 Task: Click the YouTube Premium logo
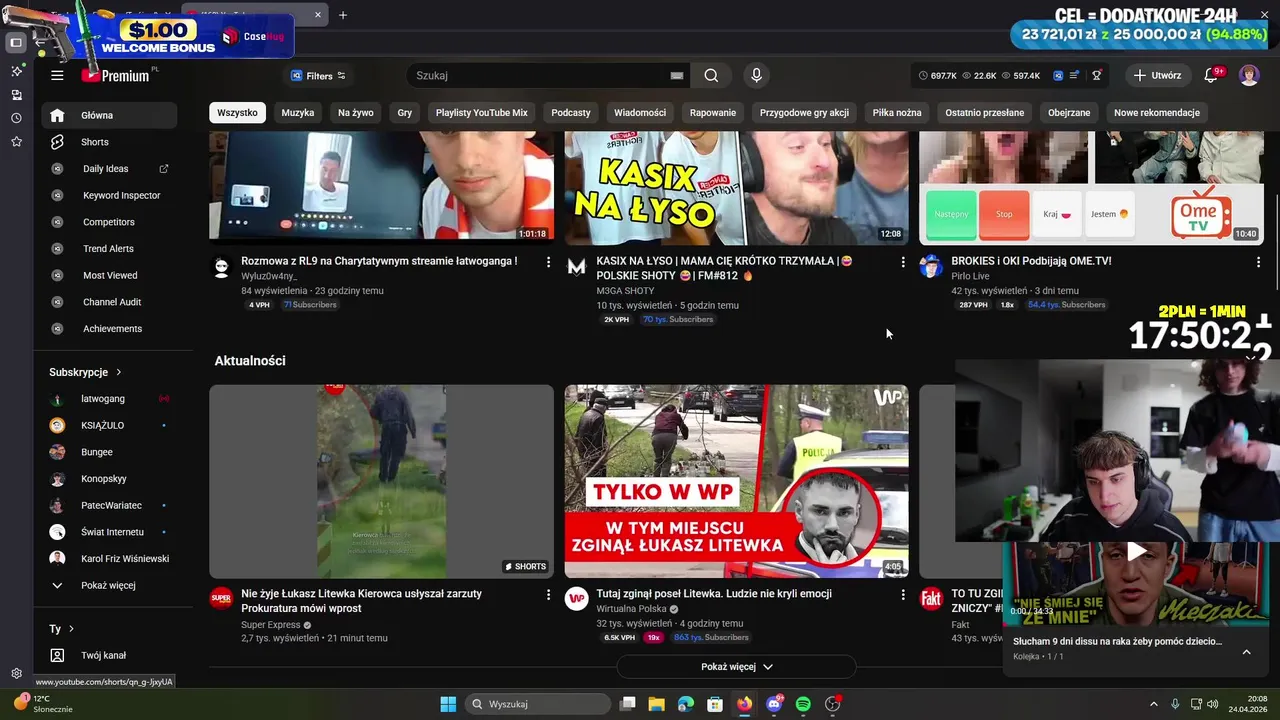[x=116, y=75]
